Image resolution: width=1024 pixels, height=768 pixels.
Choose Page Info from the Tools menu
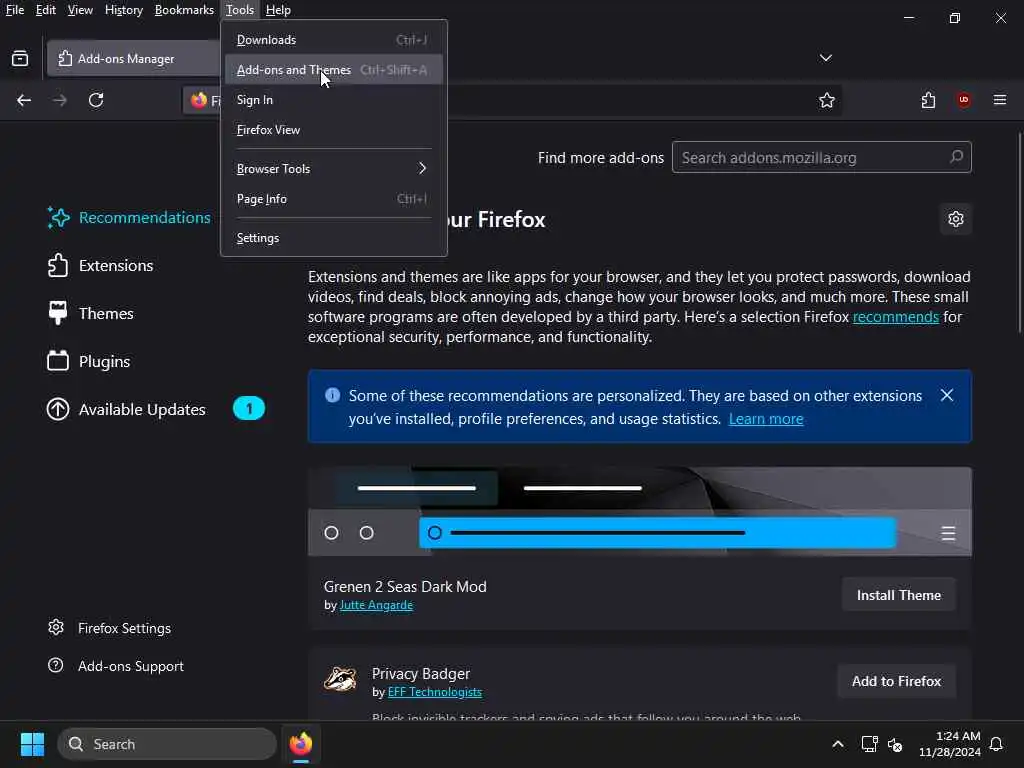334,199
